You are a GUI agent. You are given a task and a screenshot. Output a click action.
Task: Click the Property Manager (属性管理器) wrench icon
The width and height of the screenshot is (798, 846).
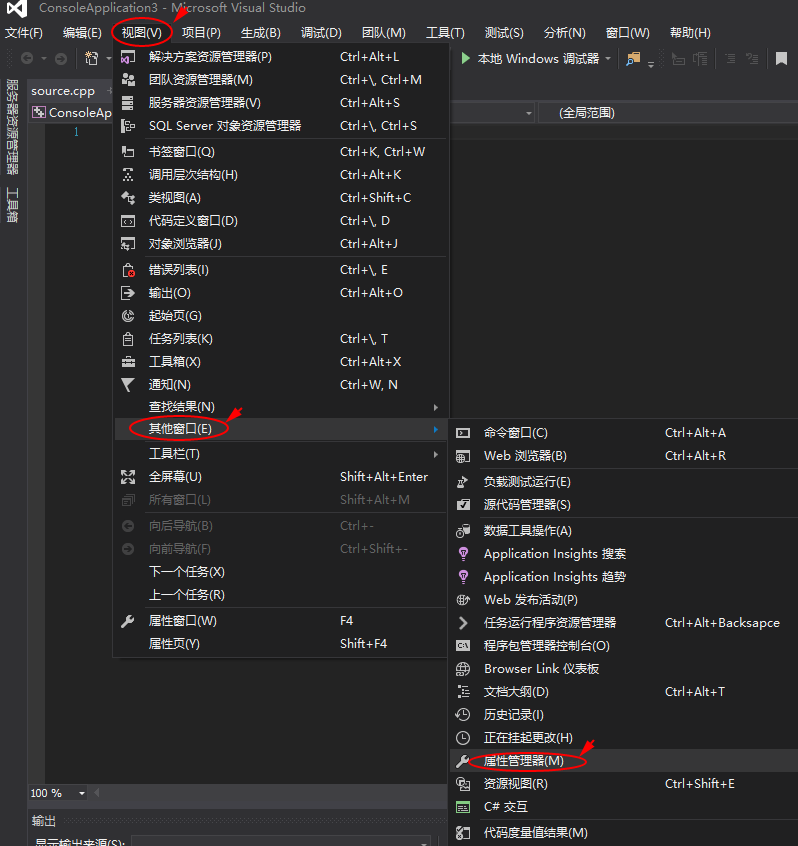coord(463,761)
